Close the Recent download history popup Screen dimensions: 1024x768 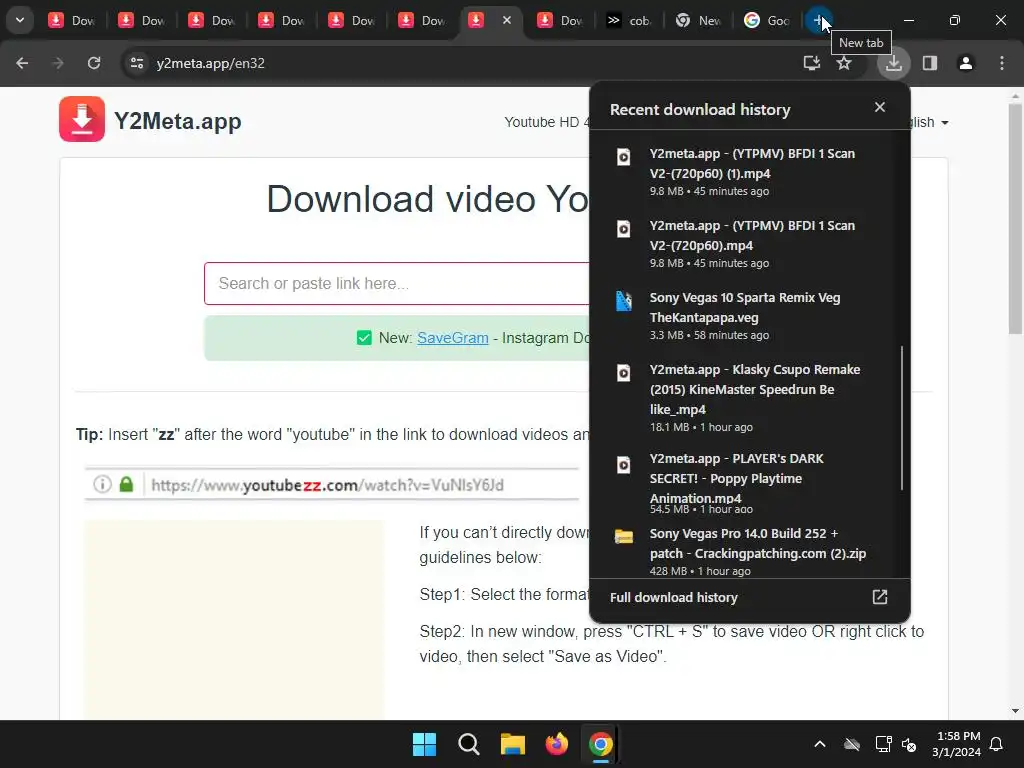[x=880, y=107]
